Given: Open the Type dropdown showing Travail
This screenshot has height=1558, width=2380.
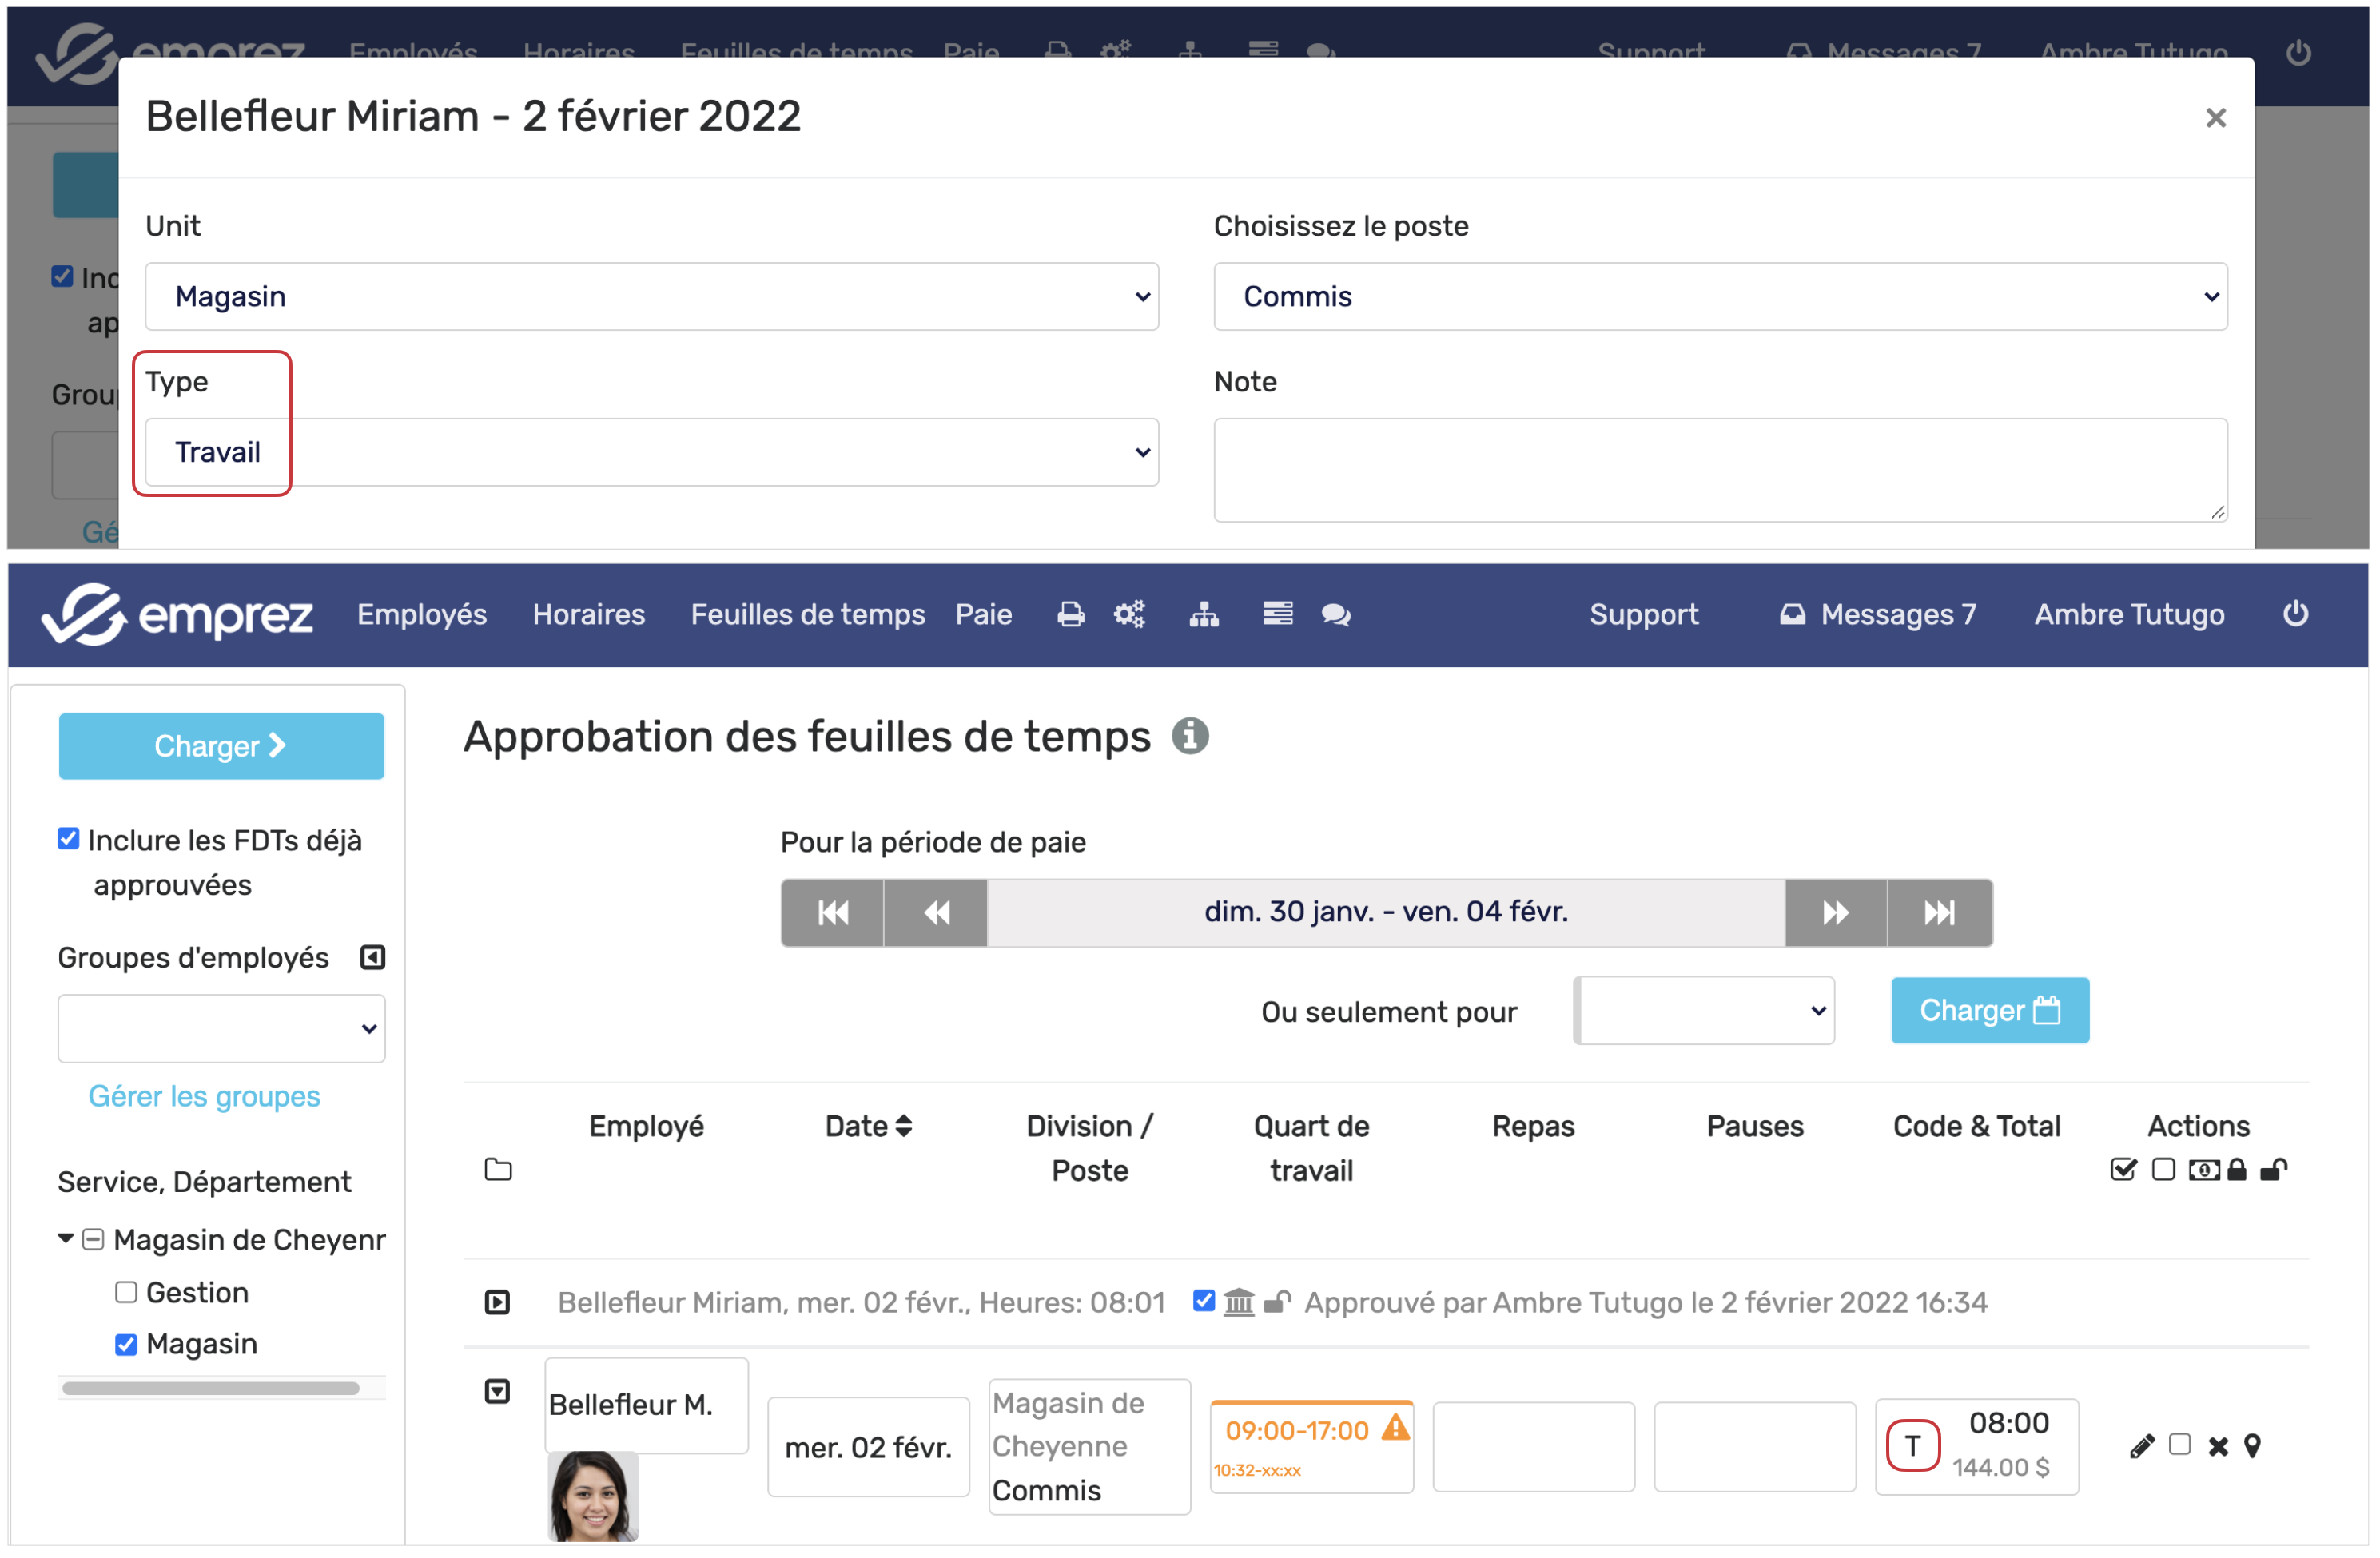Looking at the screenshot, I should (651, 452).
